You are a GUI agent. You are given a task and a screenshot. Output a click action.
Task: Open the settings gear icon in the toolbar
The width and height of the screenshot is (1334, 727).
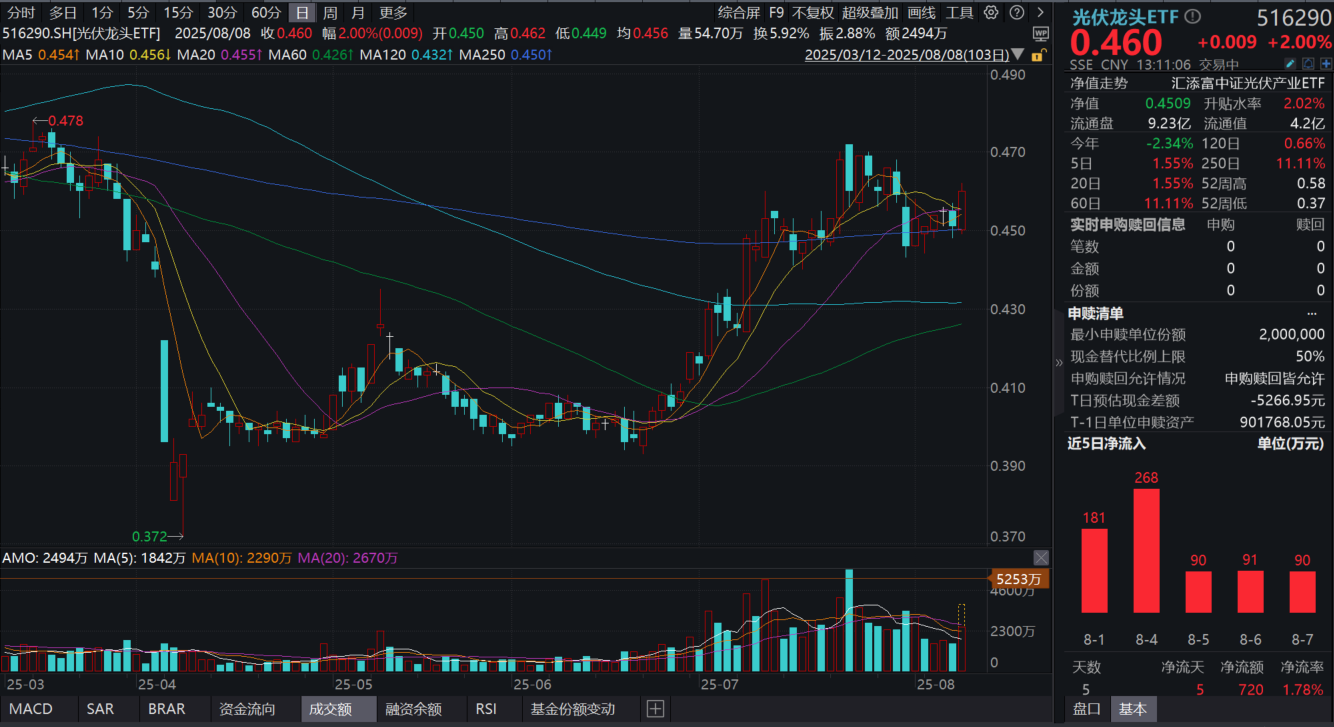pos(990,12)
